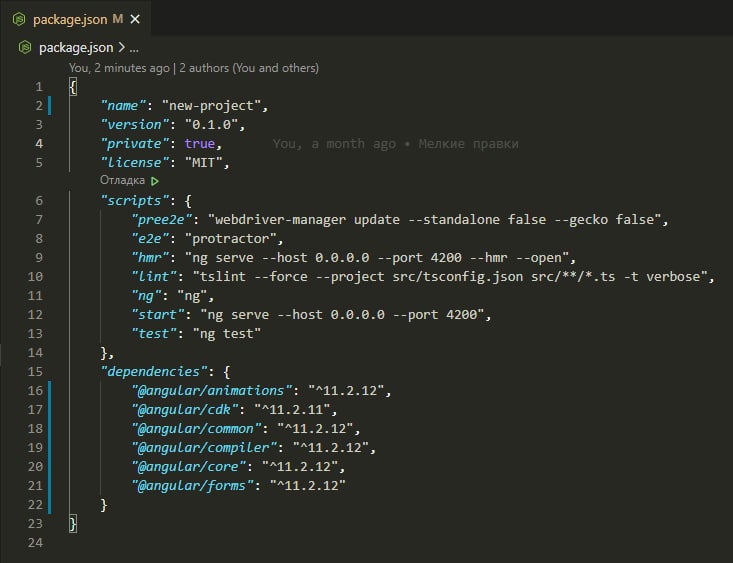Click the closing brace on line 23
Image resolution: width=733 pixels, height=563 pixels.
point(73,524)
